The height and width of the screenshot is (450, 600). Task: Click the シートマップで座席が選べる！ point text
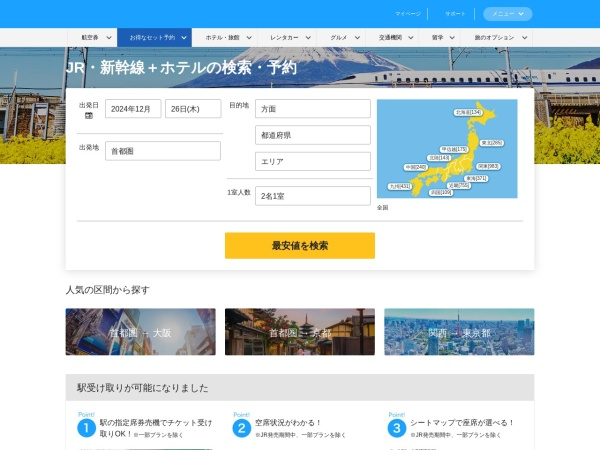(x=462, y=422)
